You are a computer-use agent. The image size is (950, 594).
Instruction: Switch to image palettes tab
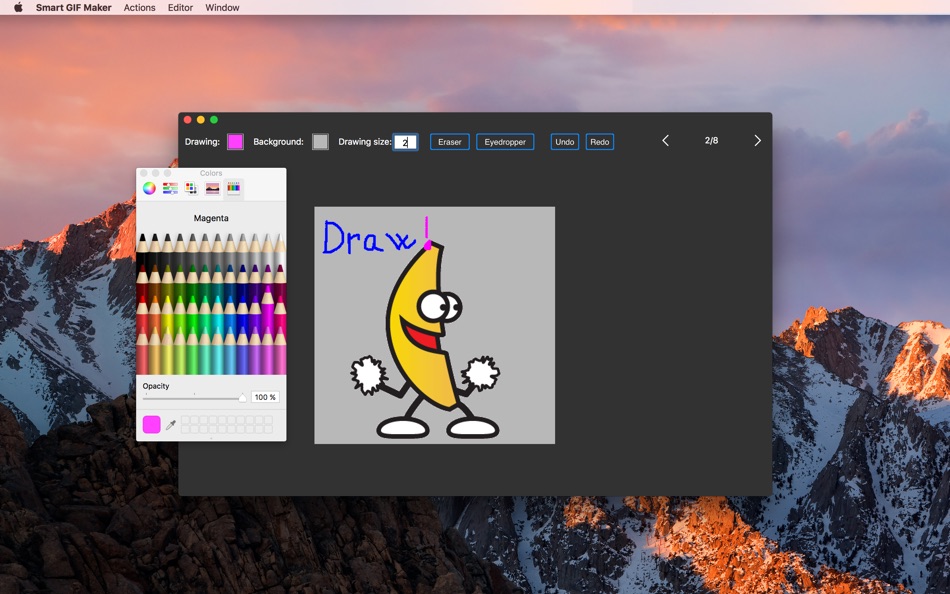[x=212, y=189]
